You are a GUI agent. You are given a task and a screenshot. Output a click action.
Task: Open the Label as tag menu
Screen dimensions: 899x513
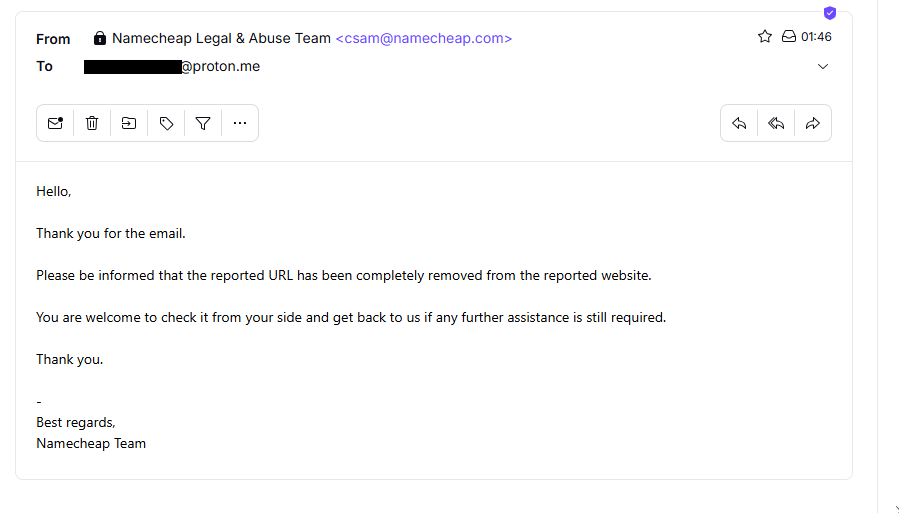166,123
